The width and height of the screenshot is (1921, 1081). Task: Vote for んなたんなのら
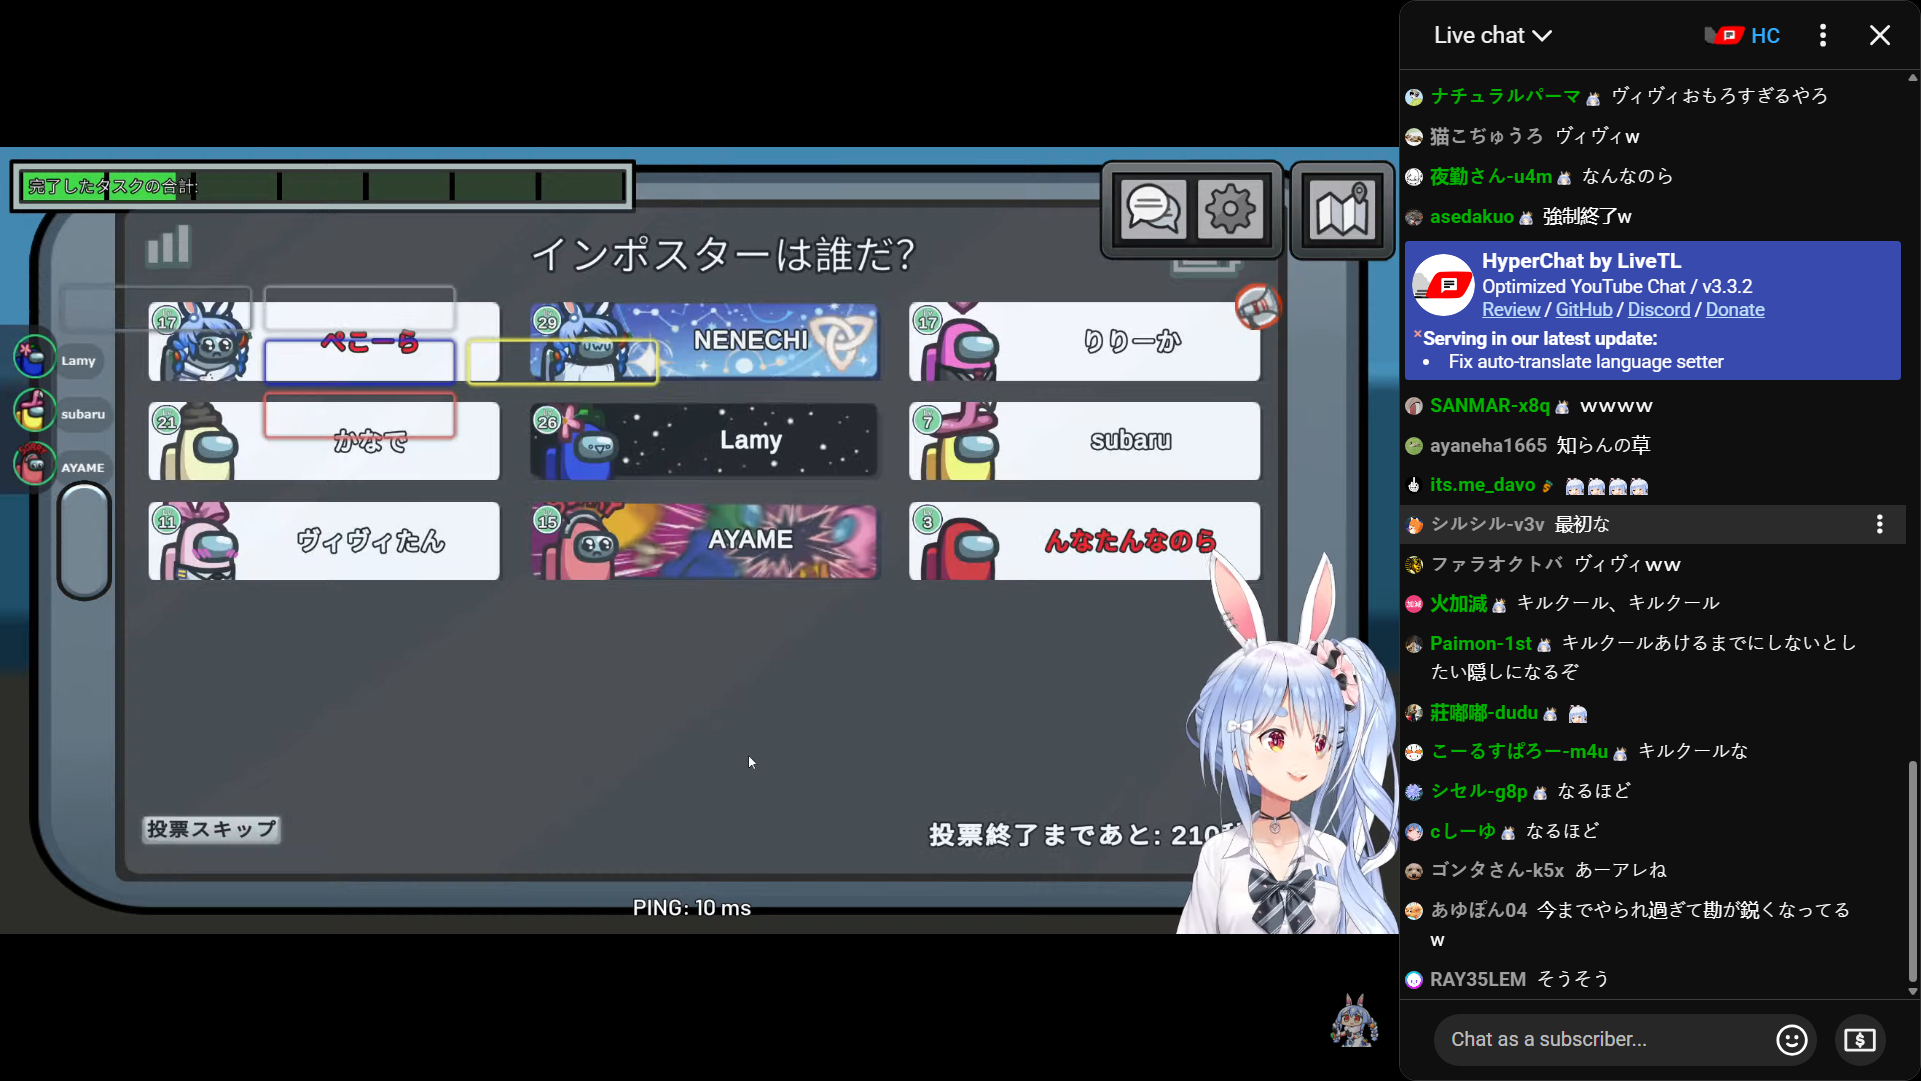1085,541
